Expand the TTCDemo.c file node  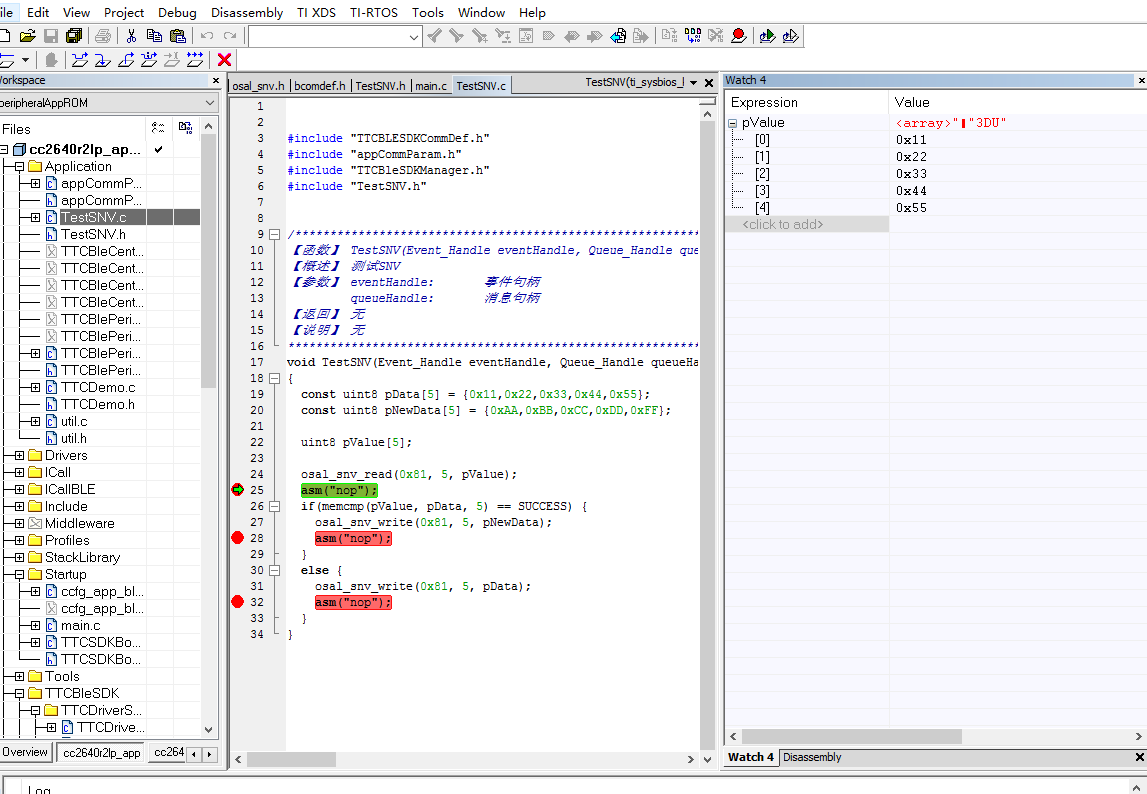point(35,387)
